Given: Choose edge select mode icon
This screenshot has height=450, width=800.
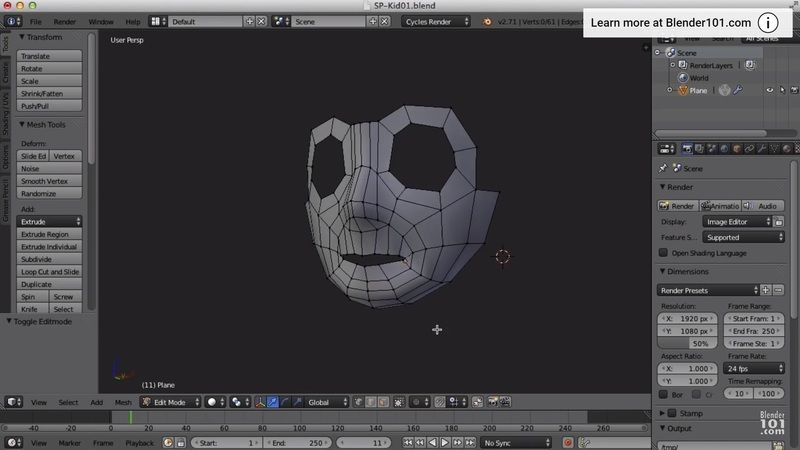Looking at the screenshot, I should pos(371,402).
